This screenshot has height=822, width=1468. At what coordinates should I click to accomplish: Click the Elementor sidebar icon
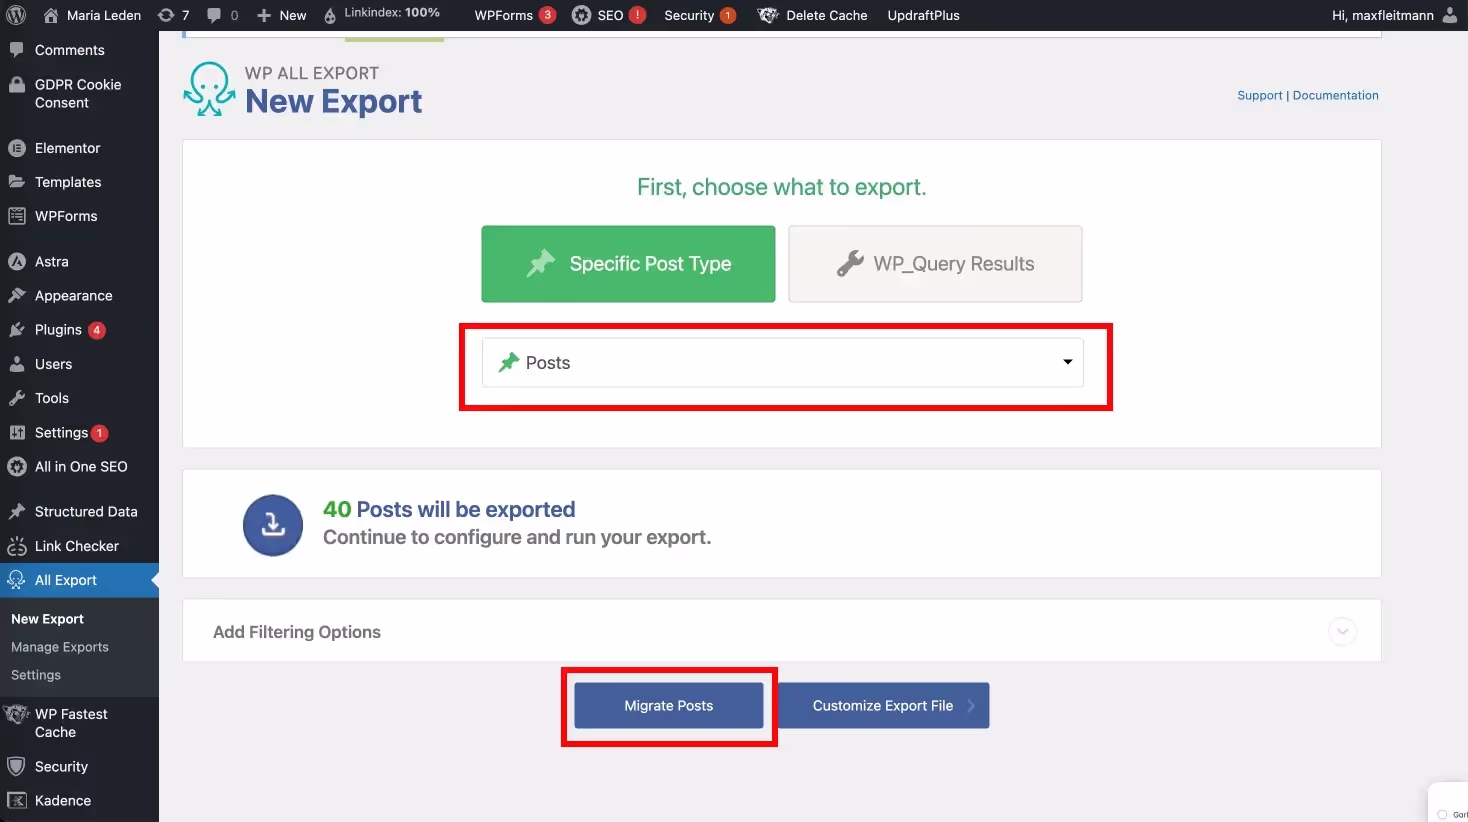coord(16,148)
